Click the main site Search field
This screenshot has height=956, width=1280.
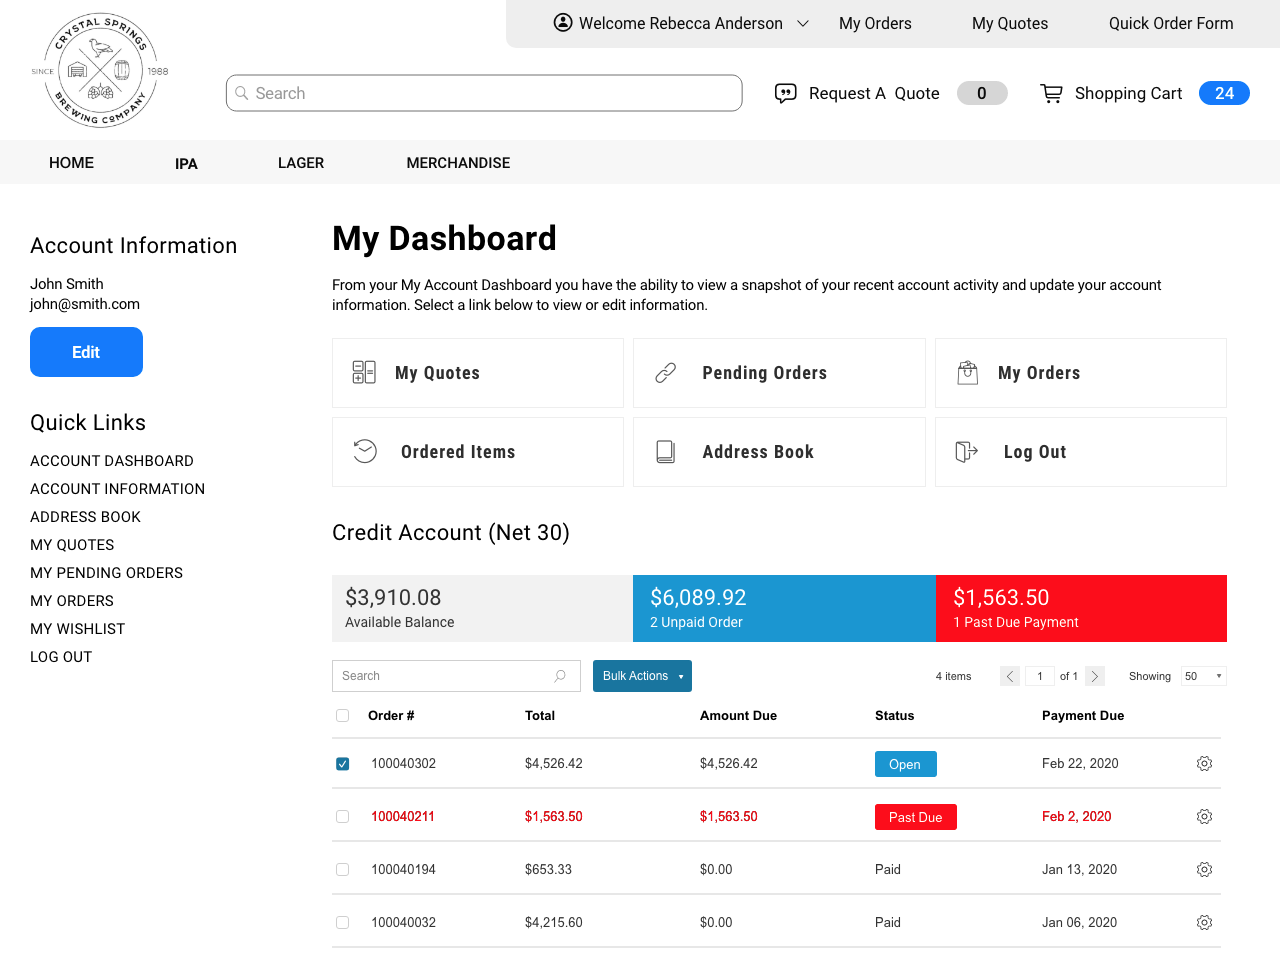(x=484, y=93)
